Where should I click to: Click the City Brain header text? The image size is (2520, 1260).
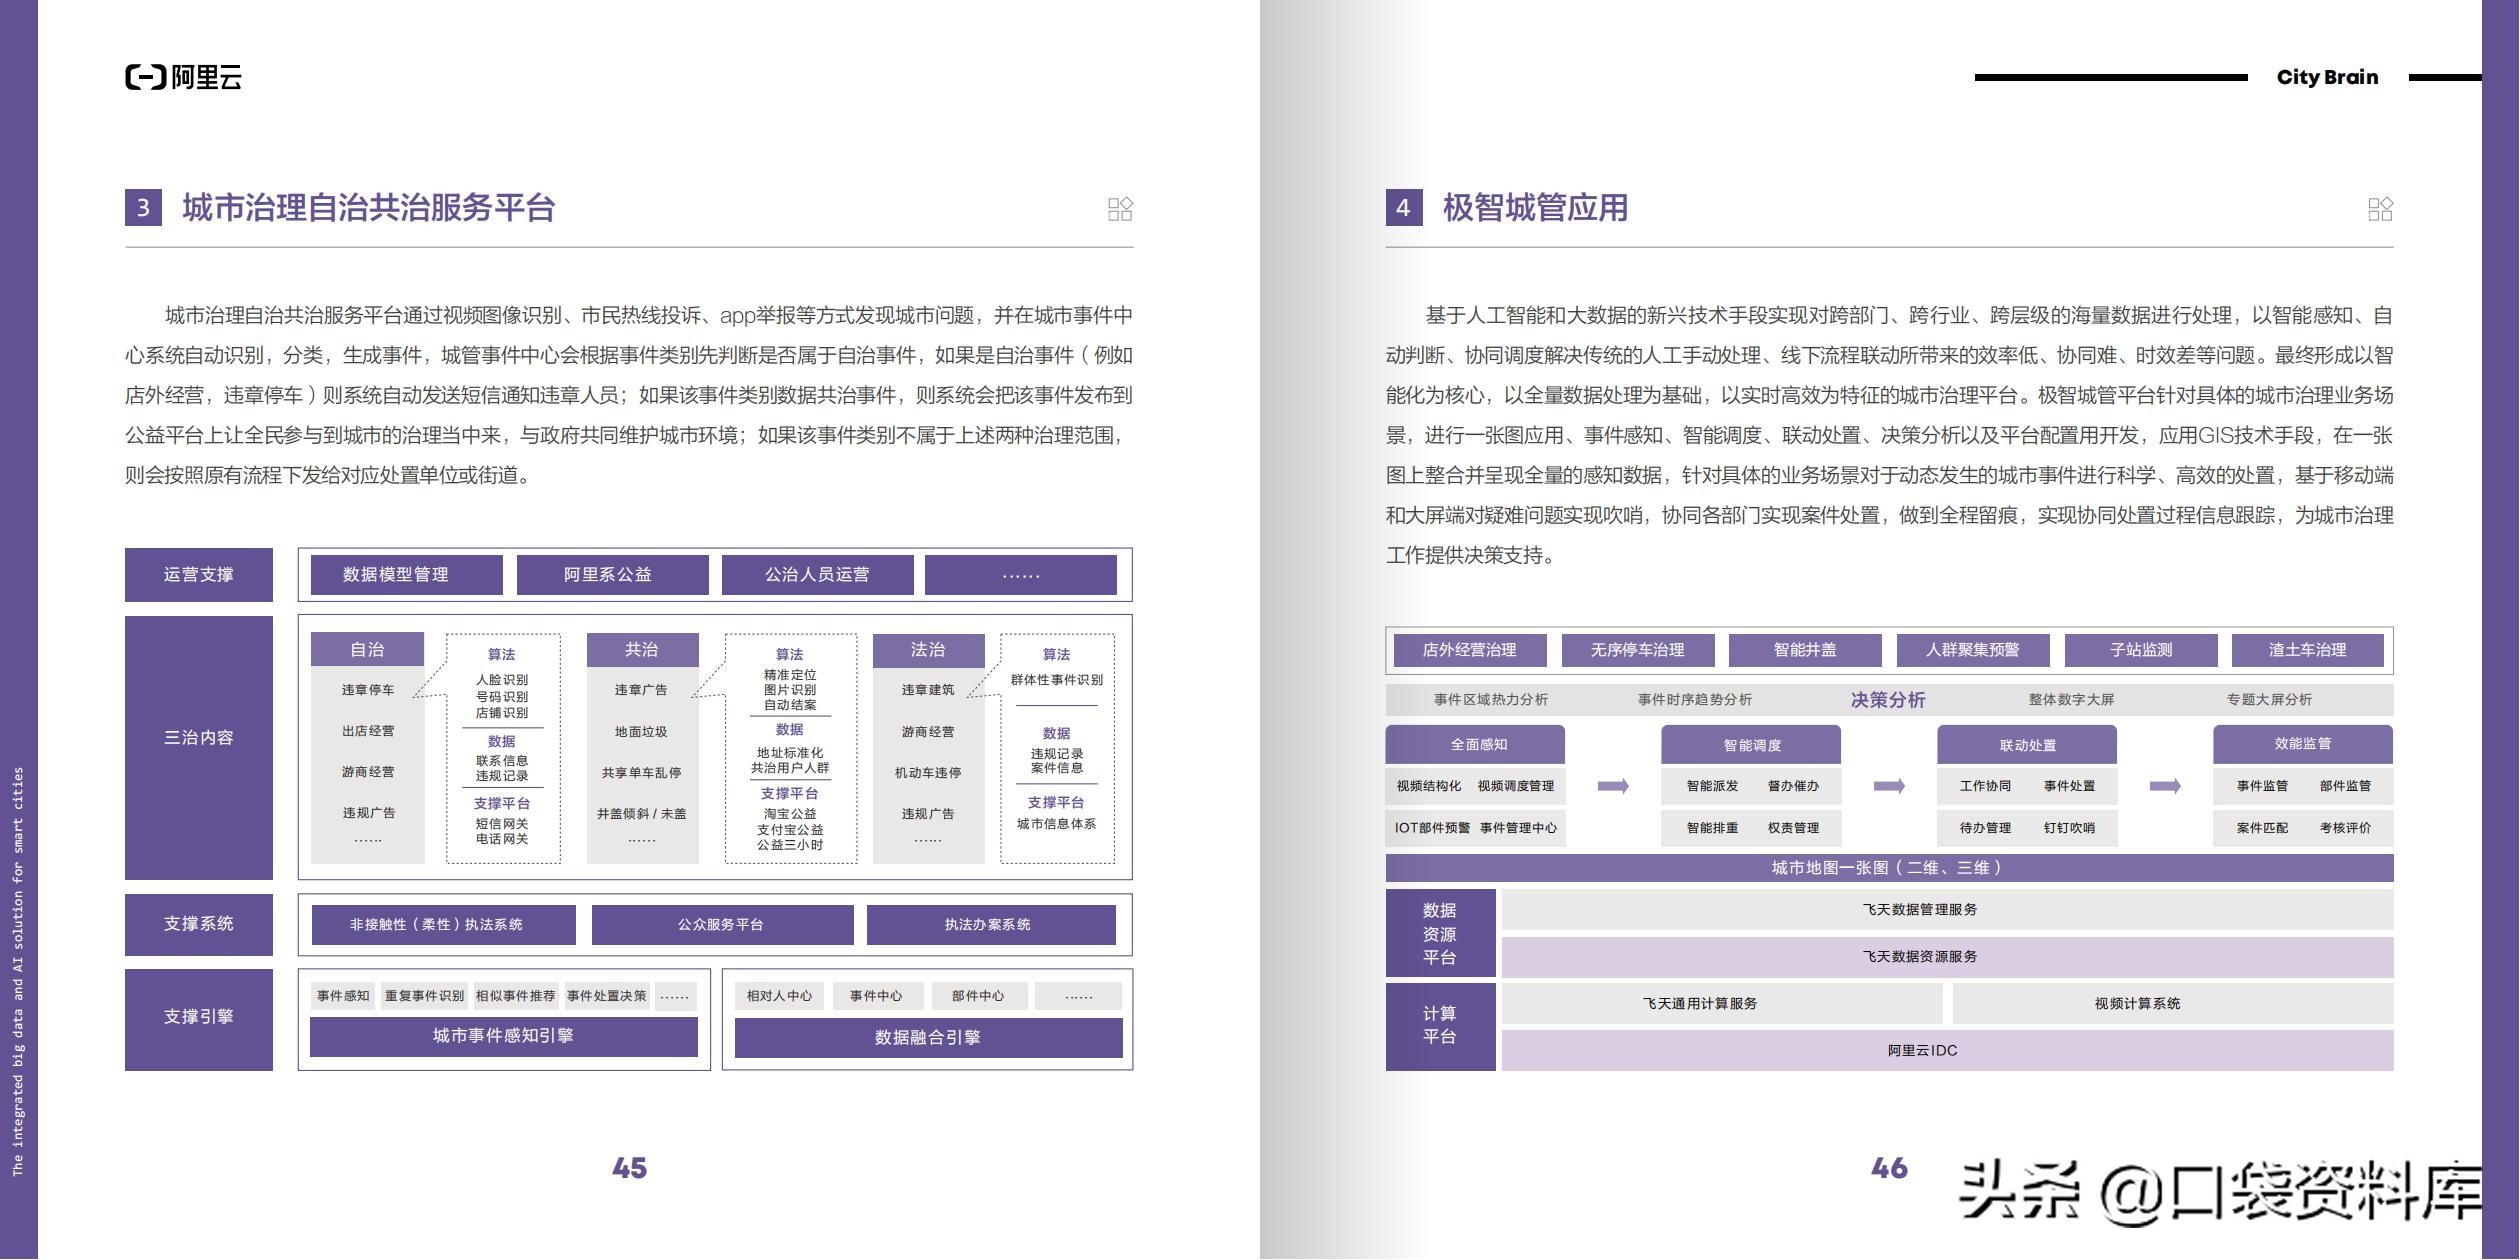coord(2327,77)
